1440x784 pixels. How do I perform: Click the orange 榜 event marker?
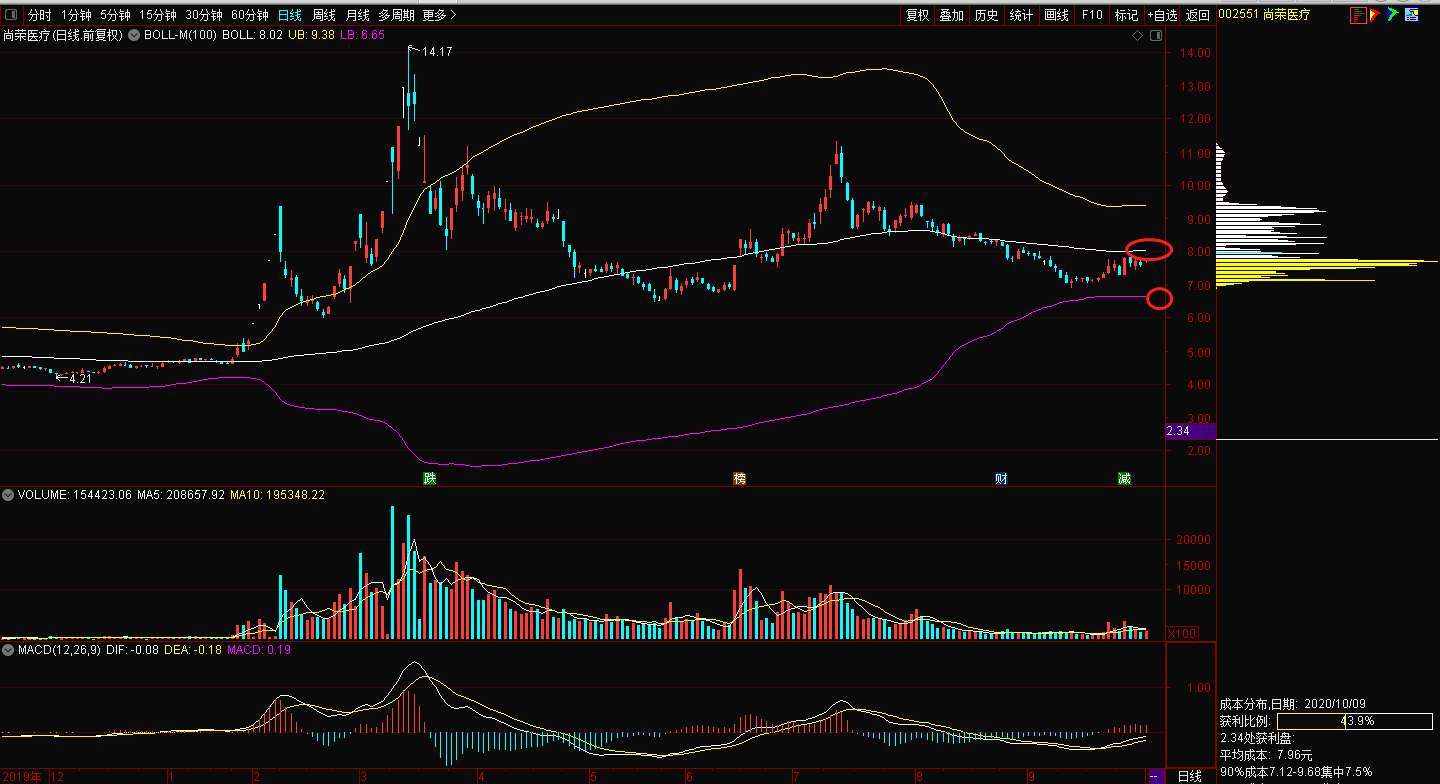tap(740, 478)
